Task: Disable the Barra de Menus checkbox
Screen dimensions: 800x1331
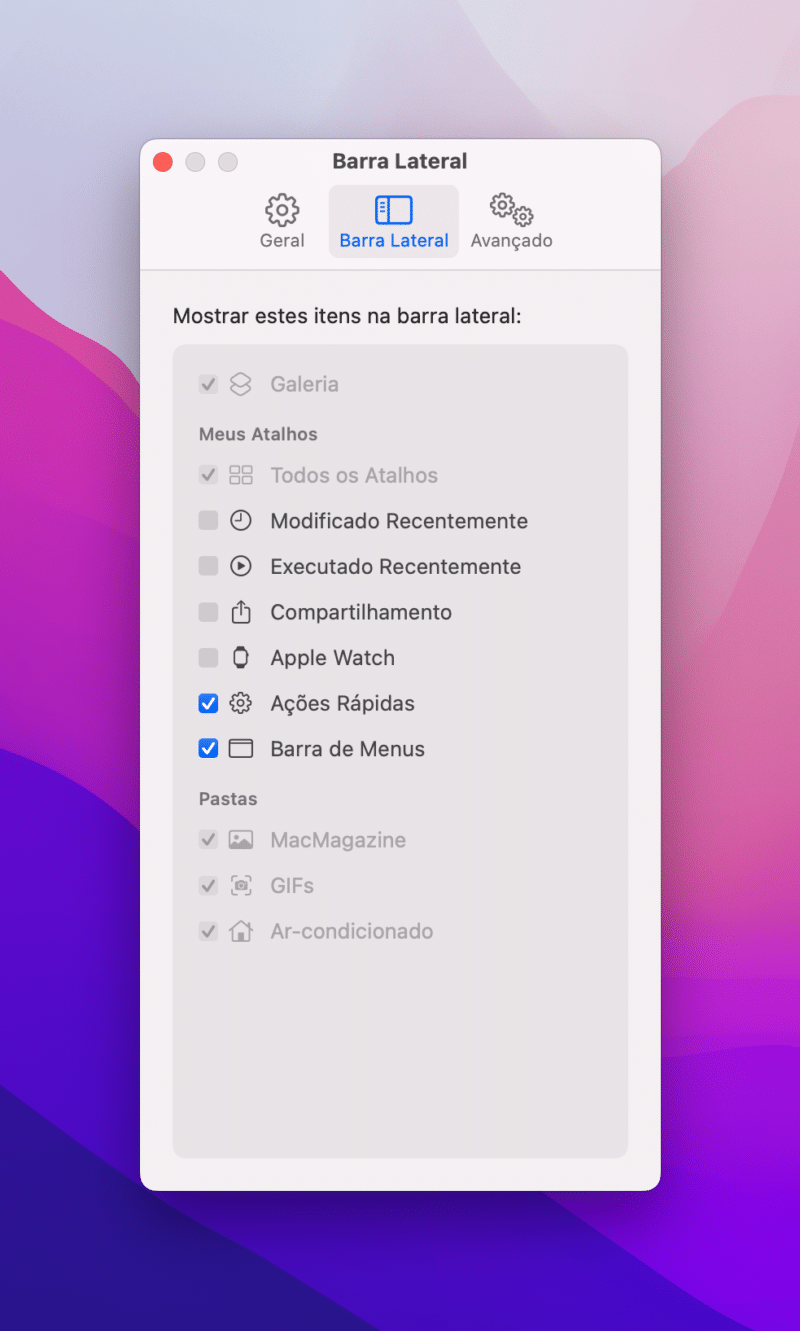Action: 207,748
